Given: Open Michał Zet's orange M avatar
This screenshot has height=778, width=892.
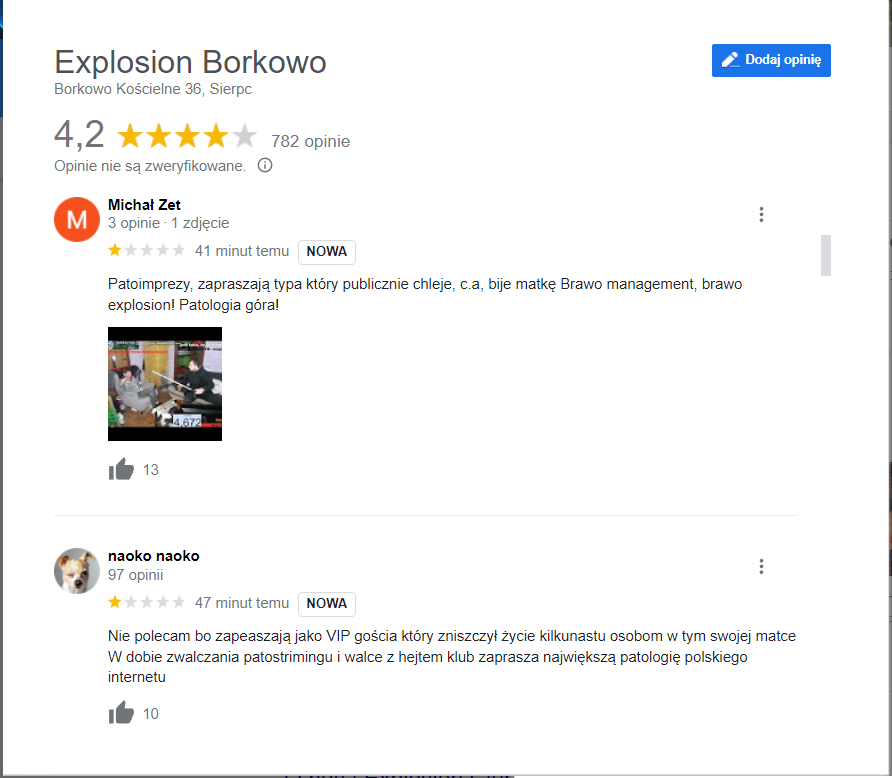Looking at the screenshot, I should coord(77,220).
